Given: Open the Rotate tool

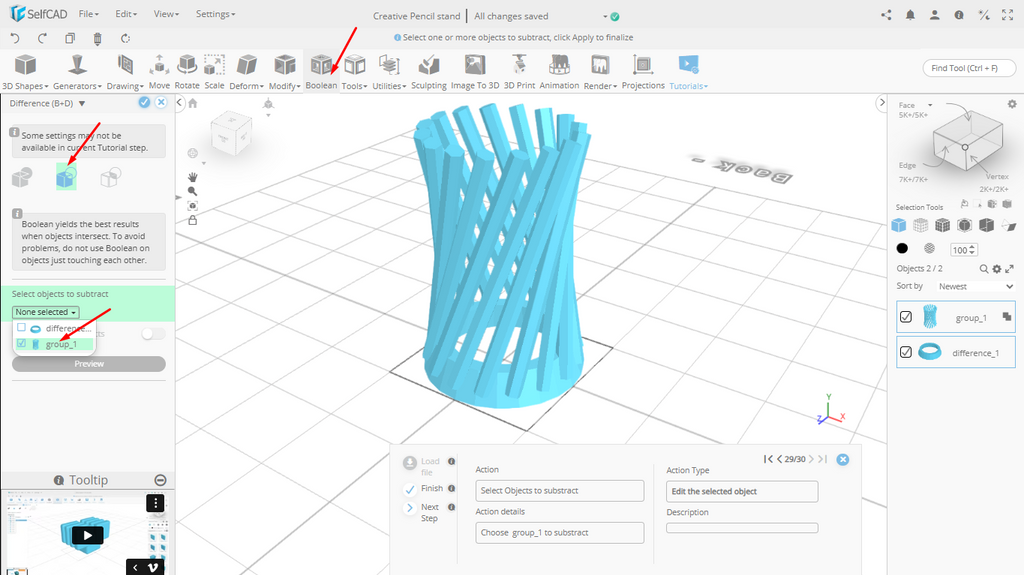Looking at the screenshot, I should pos(187,72).
